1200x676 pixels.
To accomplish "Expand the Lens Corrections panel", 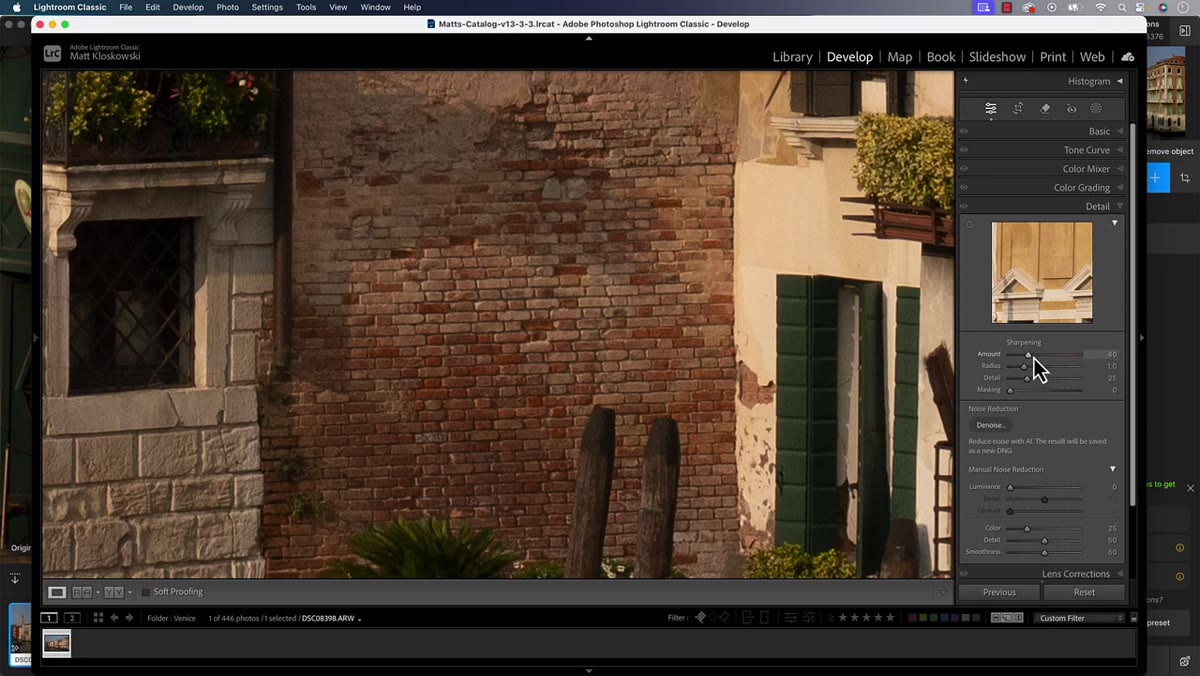I will pos(1120,574).
